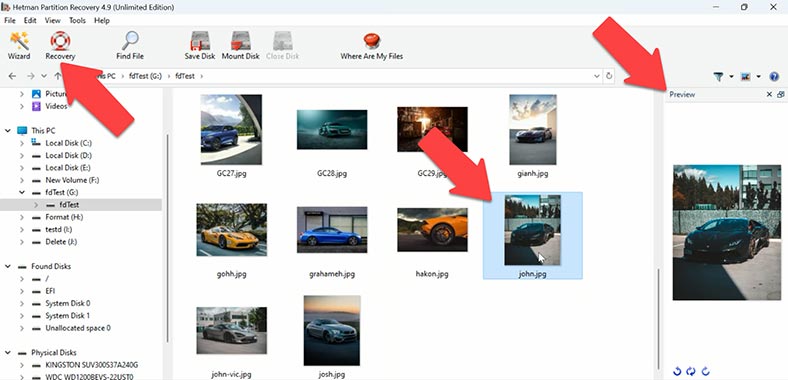Select Local Disk (C:) in tree

pyautogui.click(x=68, y=143)
